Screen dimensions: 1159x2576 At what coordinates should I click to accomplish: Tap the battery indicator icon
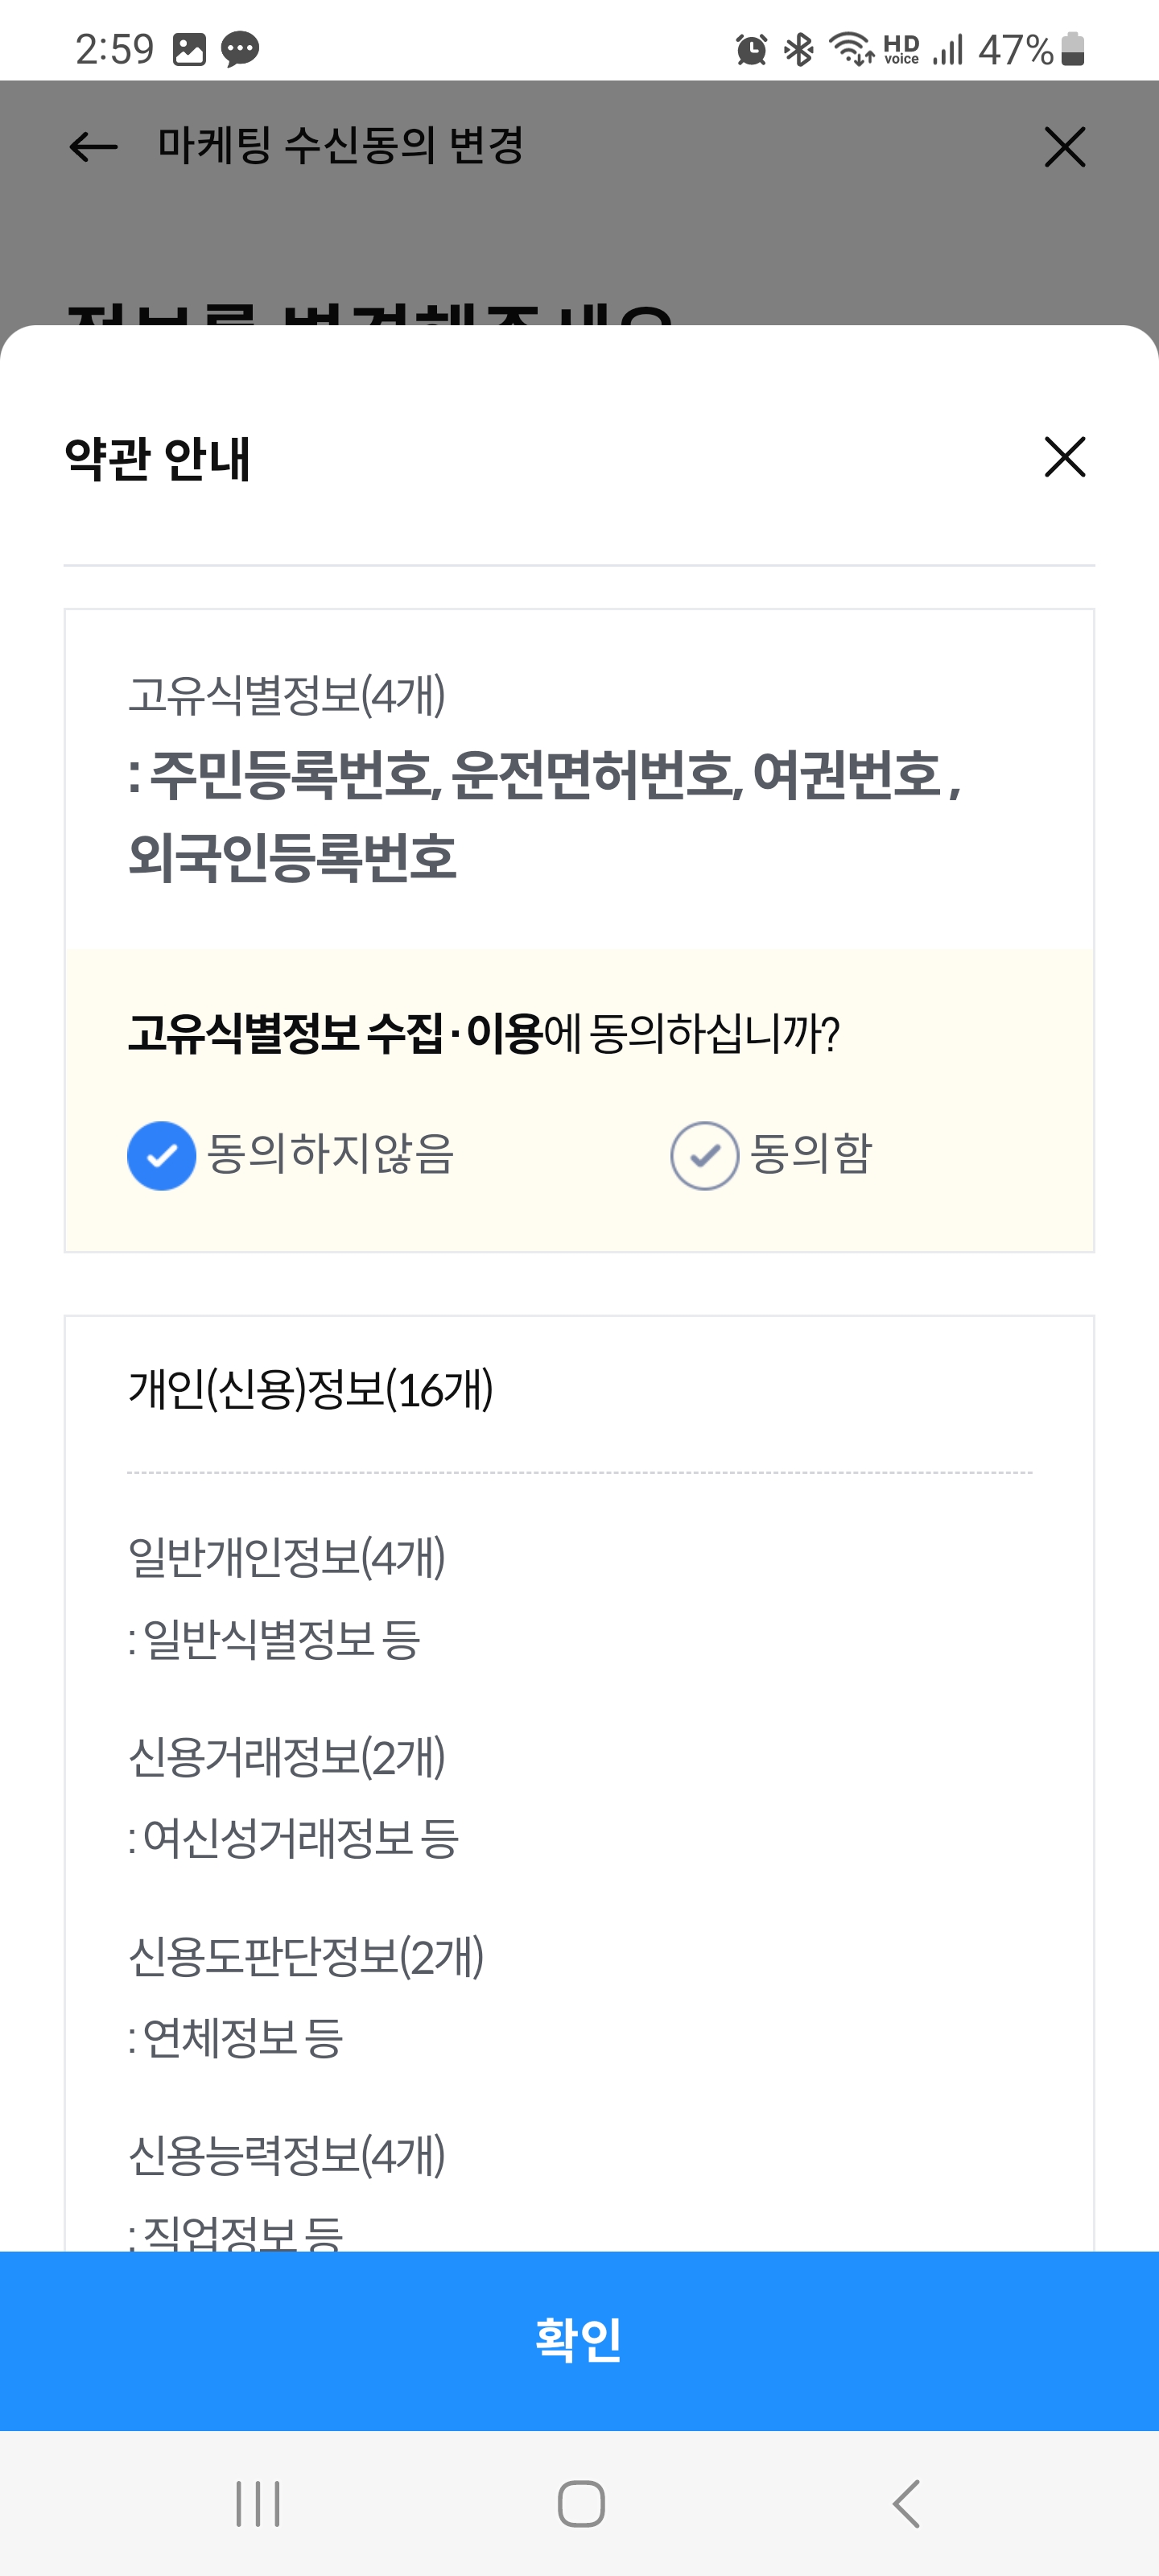pyautogui.click(x=1072, y=49)
